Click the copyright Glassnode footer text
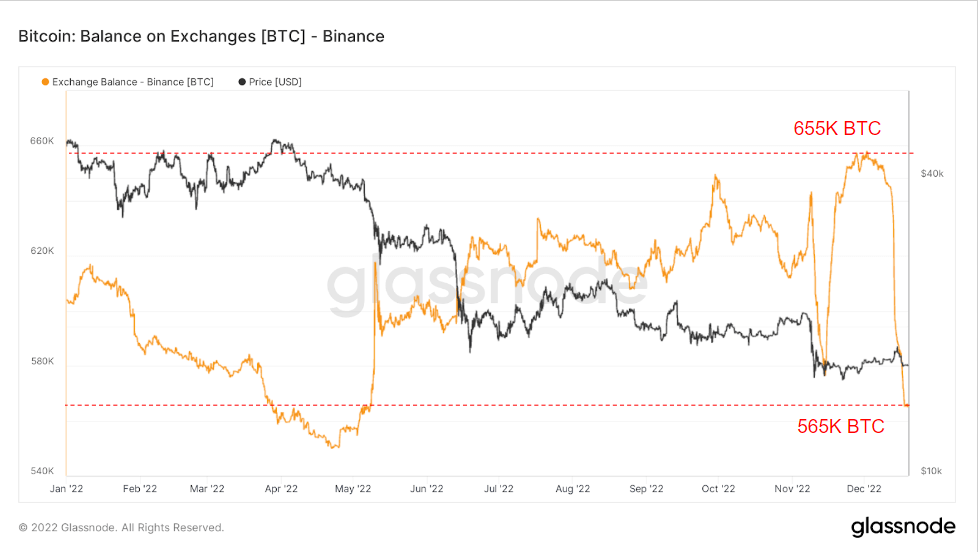The height and width of the screenshot is (552, 978). 121,528
